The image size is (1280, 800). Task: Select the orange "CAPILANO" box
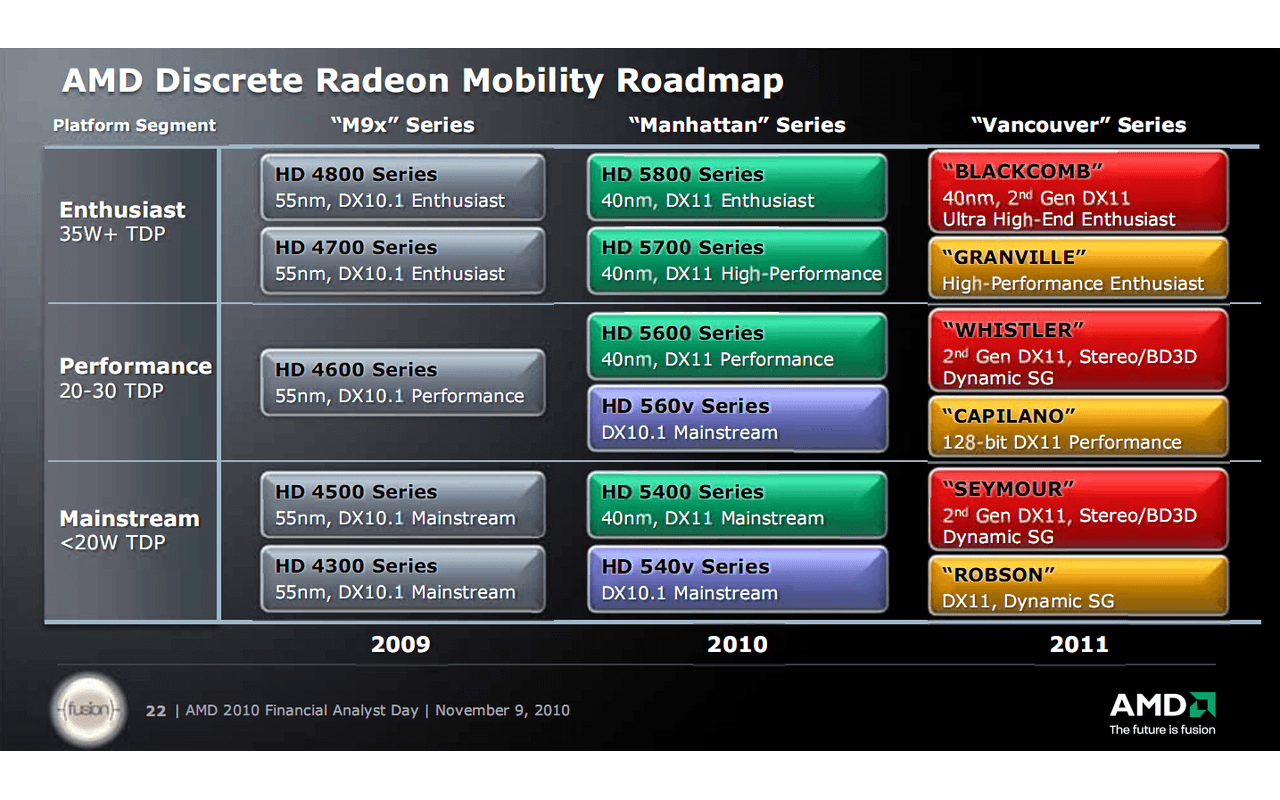pyautogui.click(x=1078, y=428)
